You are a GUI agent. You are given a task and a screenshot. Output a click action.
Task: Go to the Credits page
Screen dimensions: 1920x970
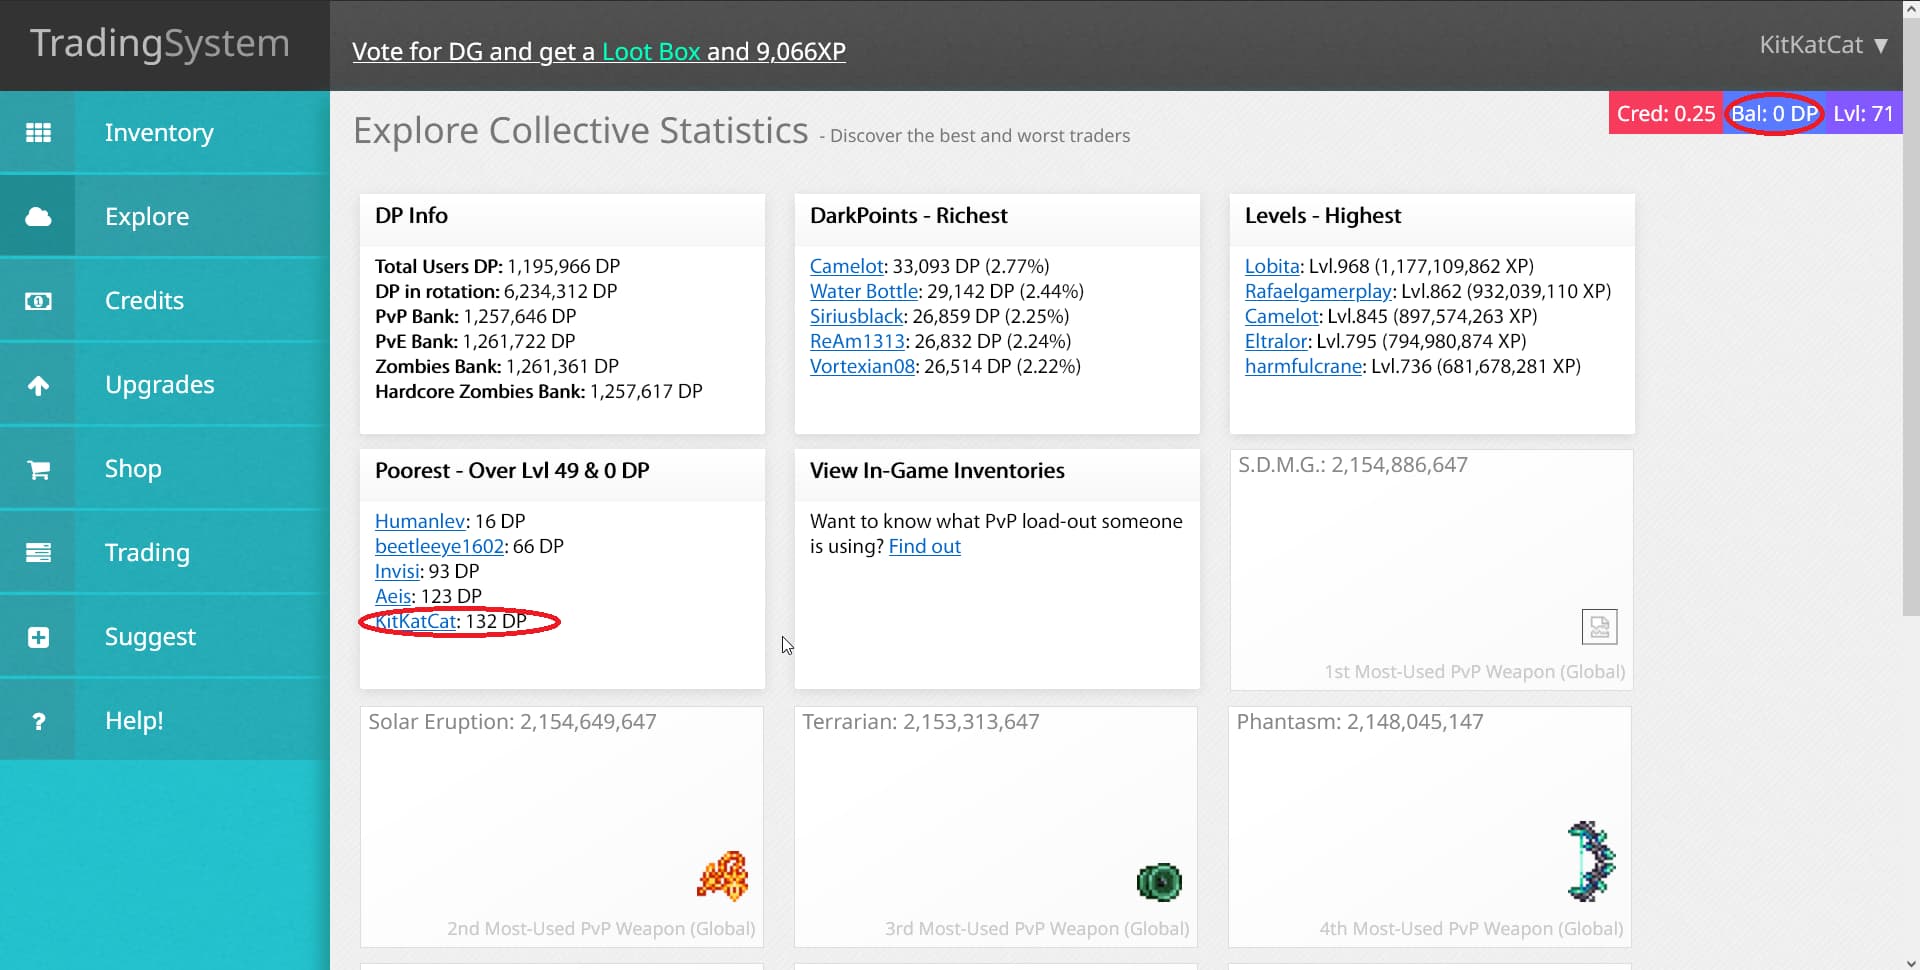point(165,301)
